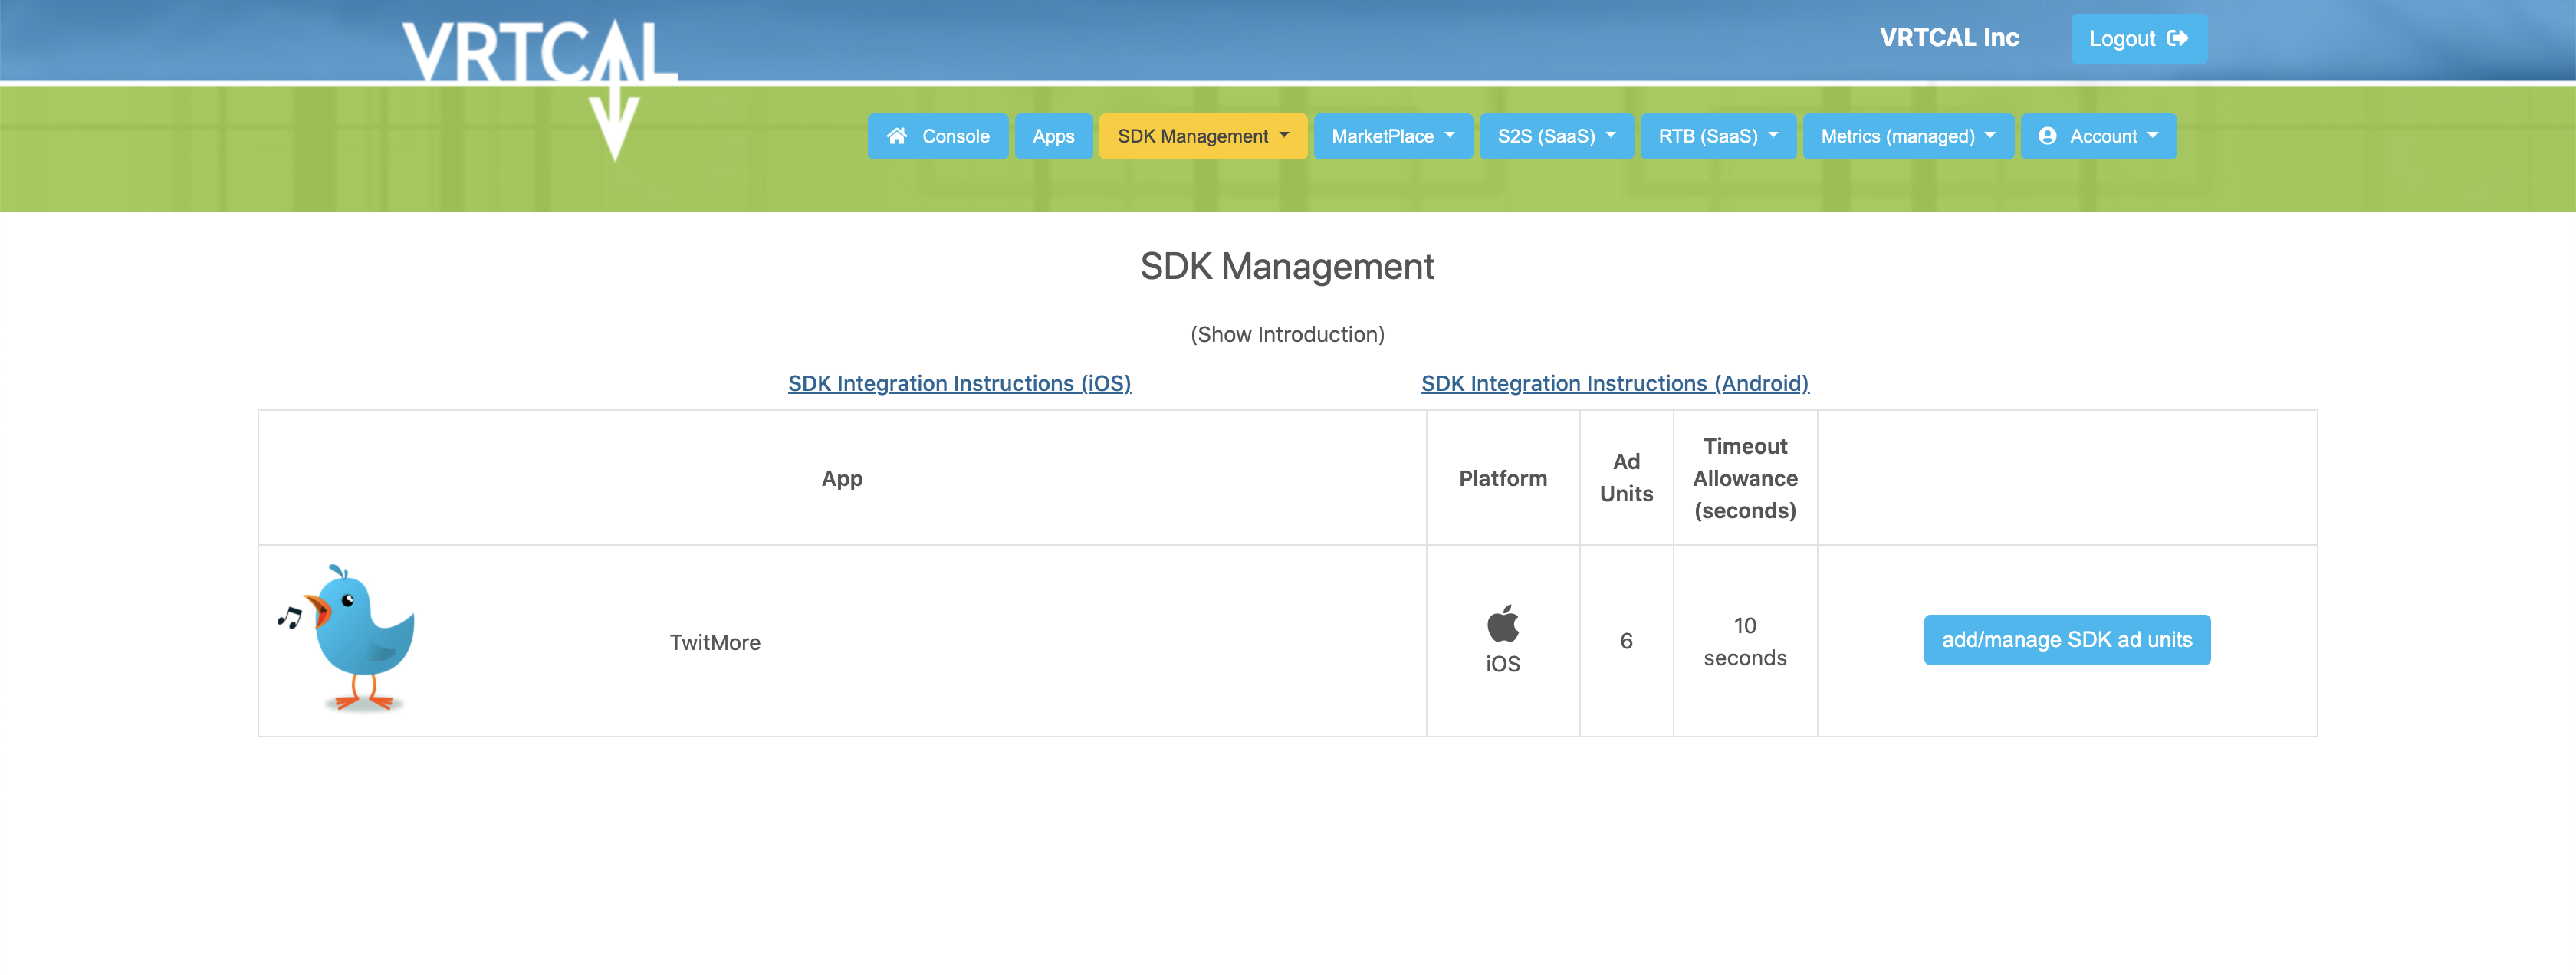
Task: Expand the SDK Management dropdown
Action: click(x=1203, y=136)
